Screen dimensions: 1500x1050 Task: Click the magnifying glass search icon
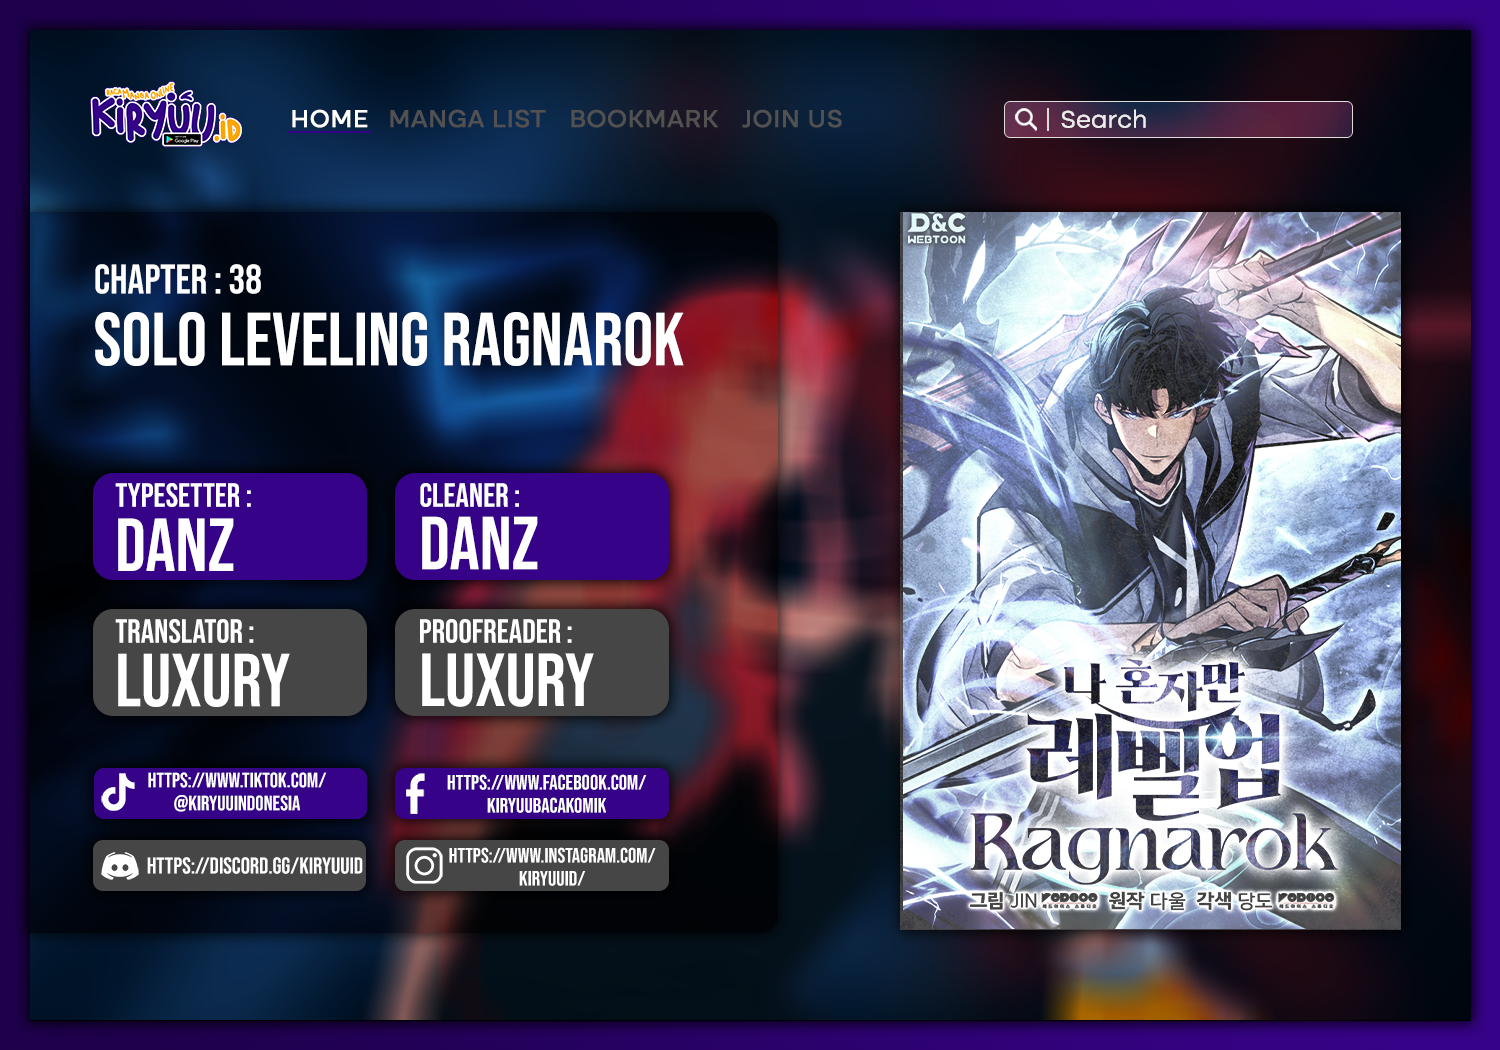[x=1025, y=119]
